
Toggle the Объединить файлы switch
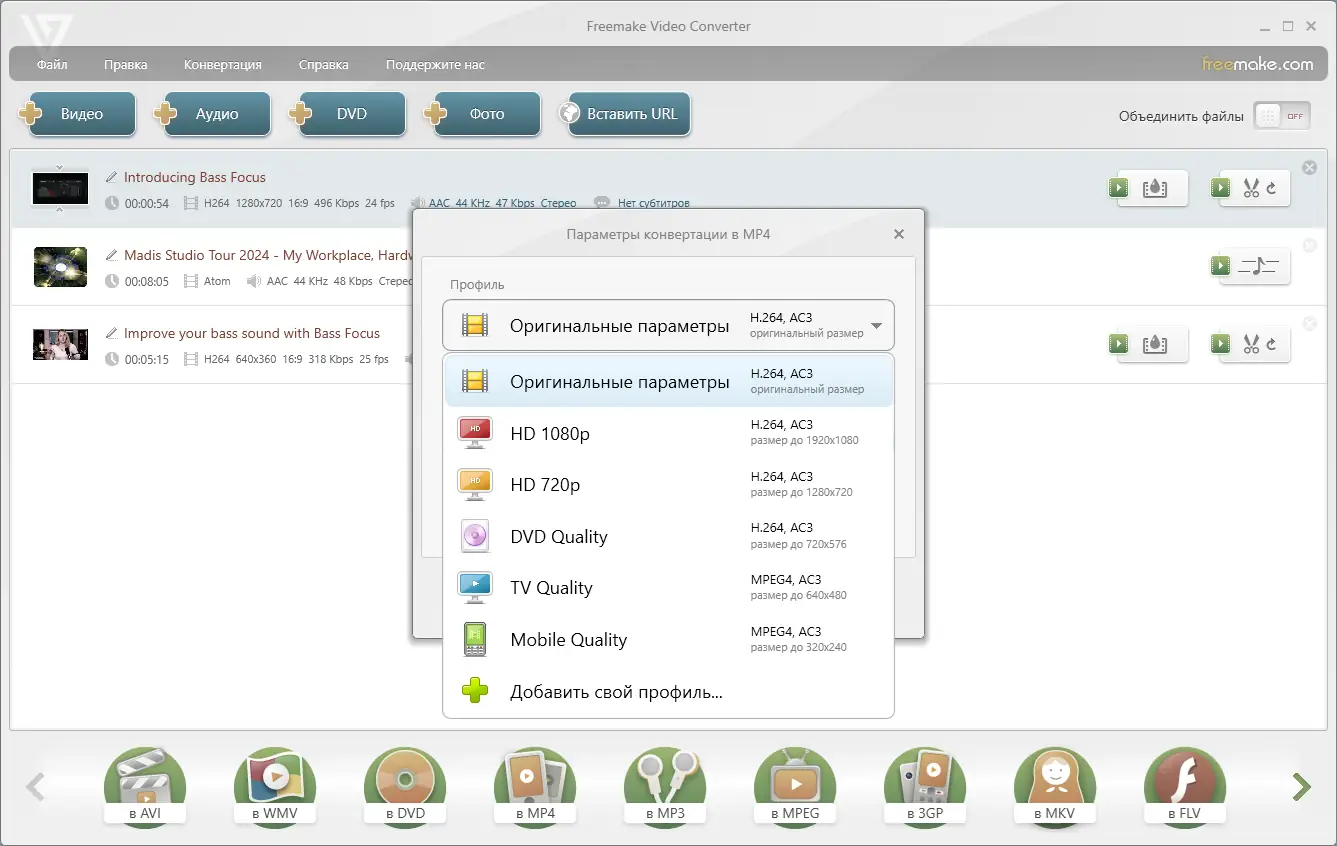coord(1281,116)
